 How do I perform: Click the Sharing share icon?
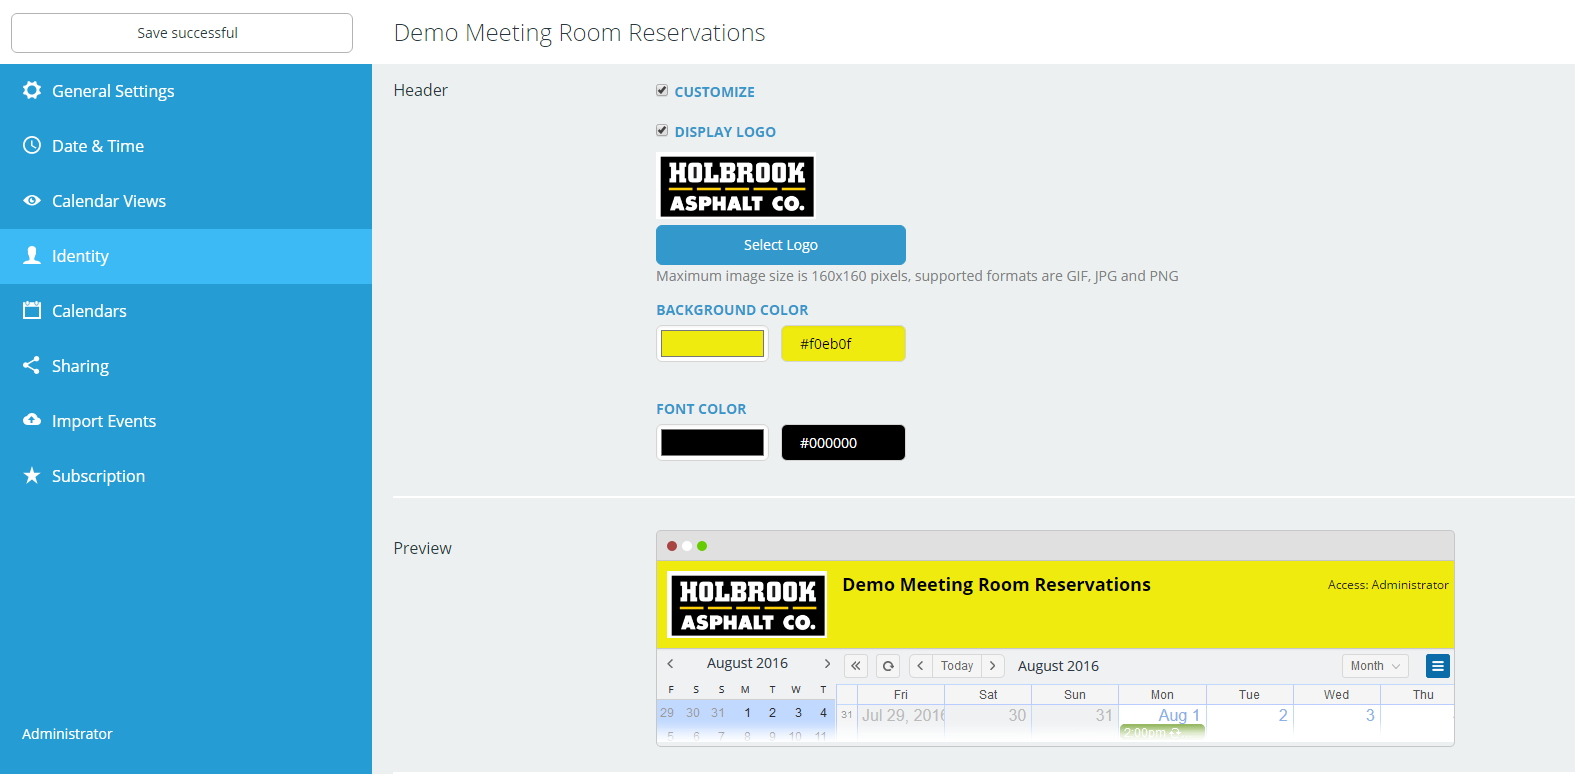pos(32,365)
